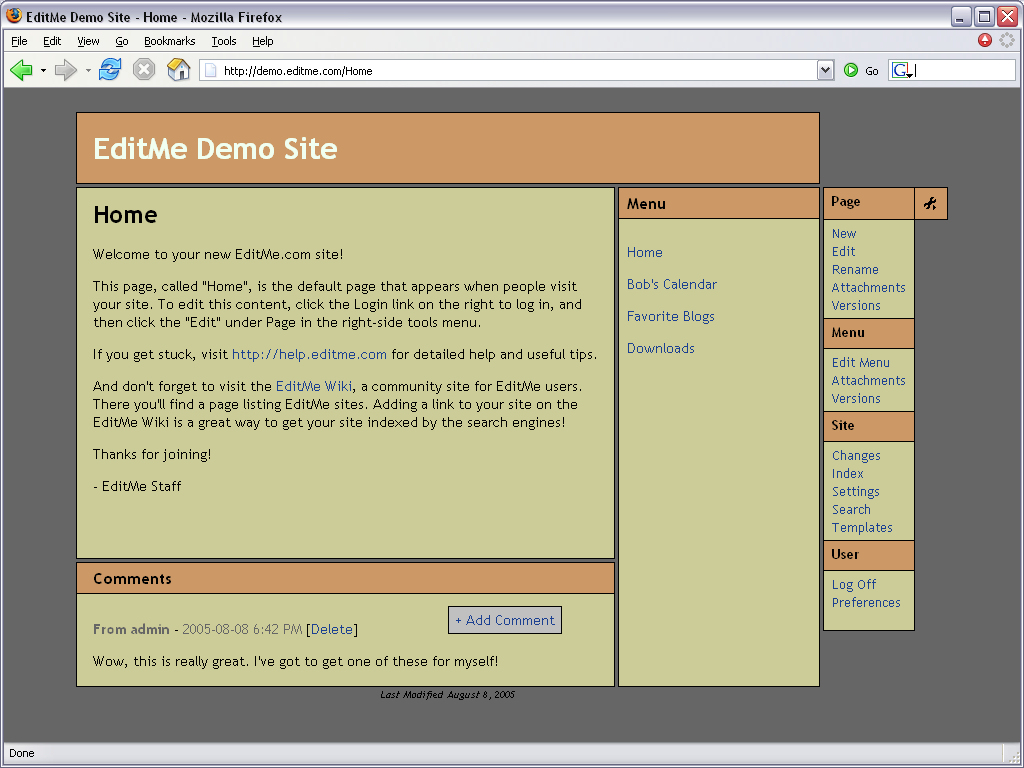This screenshot has height=768, width=1024.
Task: Click the Google search engine icon
Action: 901,70
